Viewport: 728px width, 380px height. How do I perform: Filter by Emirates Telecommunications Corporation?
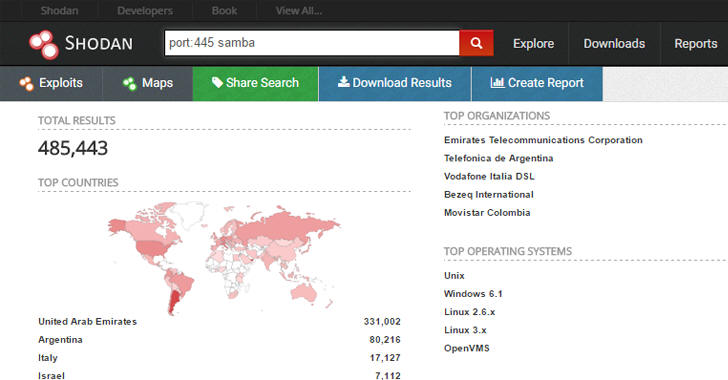(x=543, y=140)
